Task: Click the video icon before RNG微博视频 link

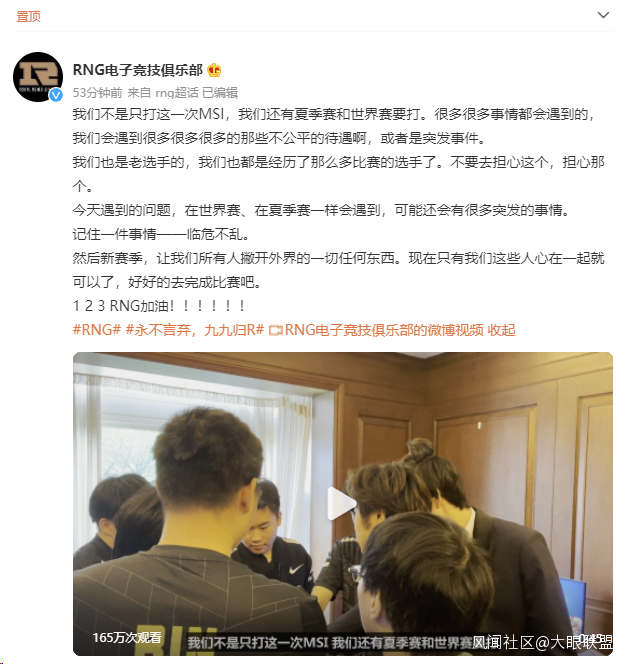Action: click(x=276, y=330)
